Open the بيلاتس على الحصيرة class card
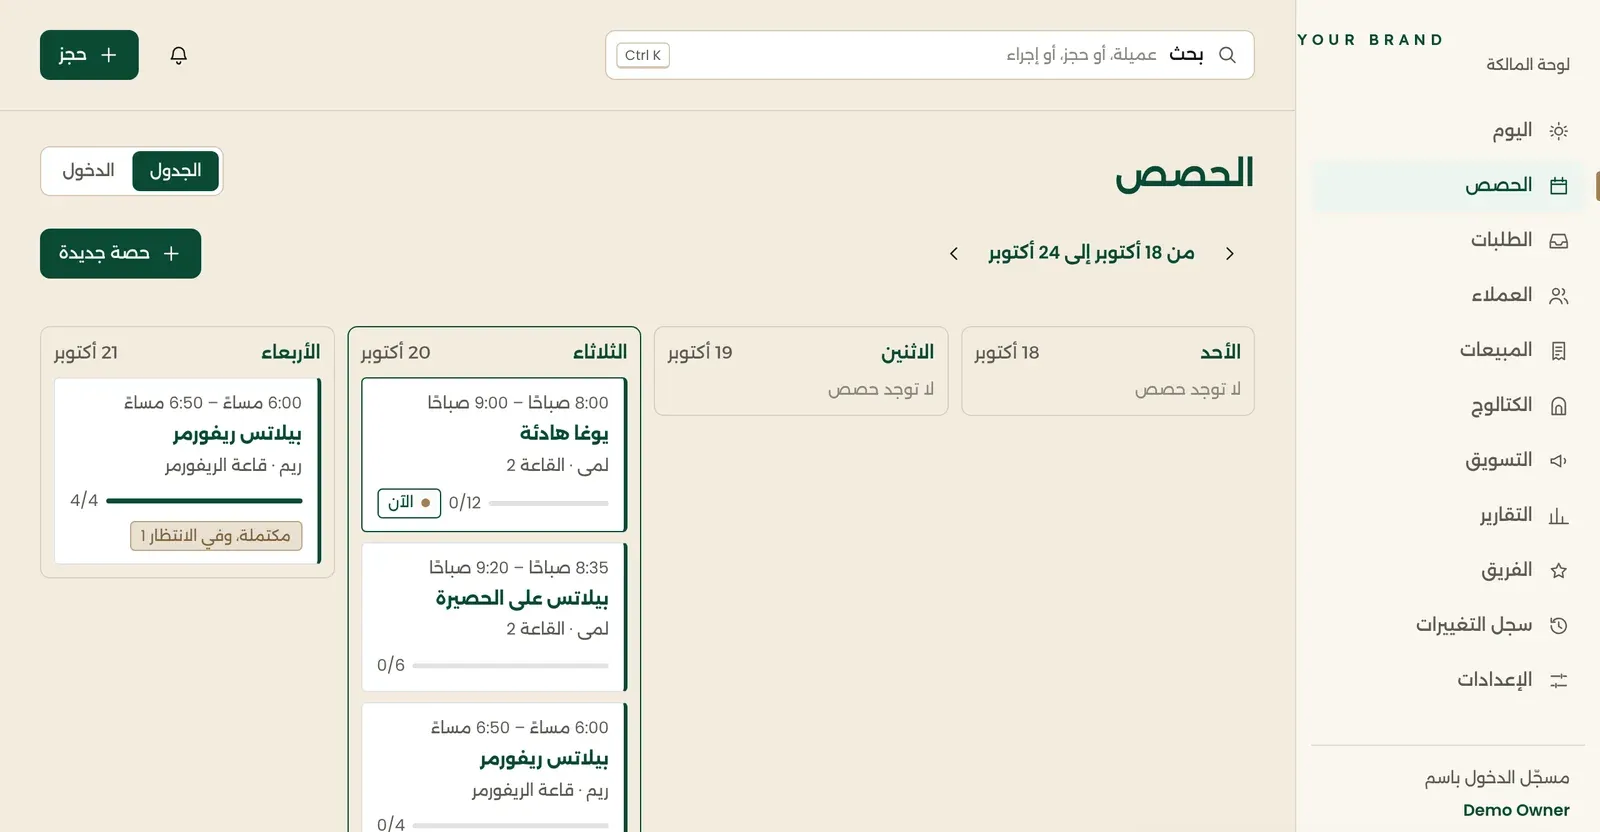The width and height of the screenshot is (1600, 832). tap(494, 617)
